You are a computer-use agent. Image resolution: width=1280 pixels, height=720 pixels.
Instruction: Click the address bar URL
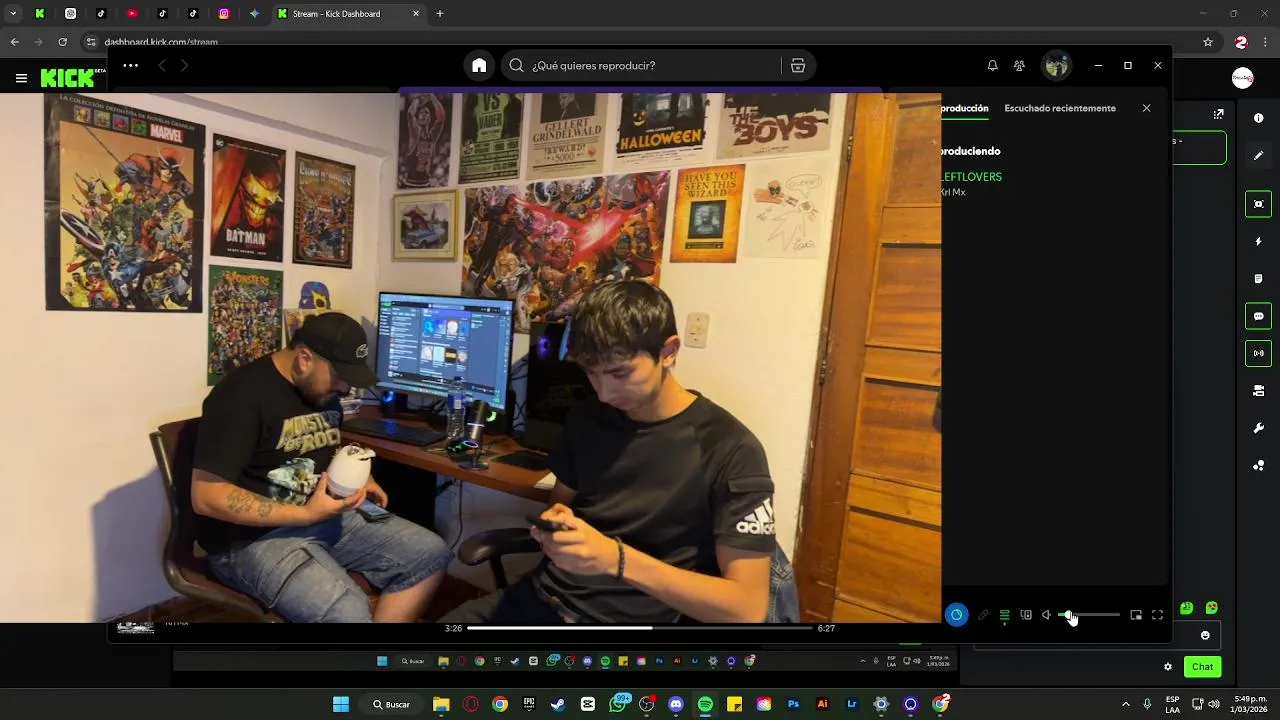tap(161, 42)
